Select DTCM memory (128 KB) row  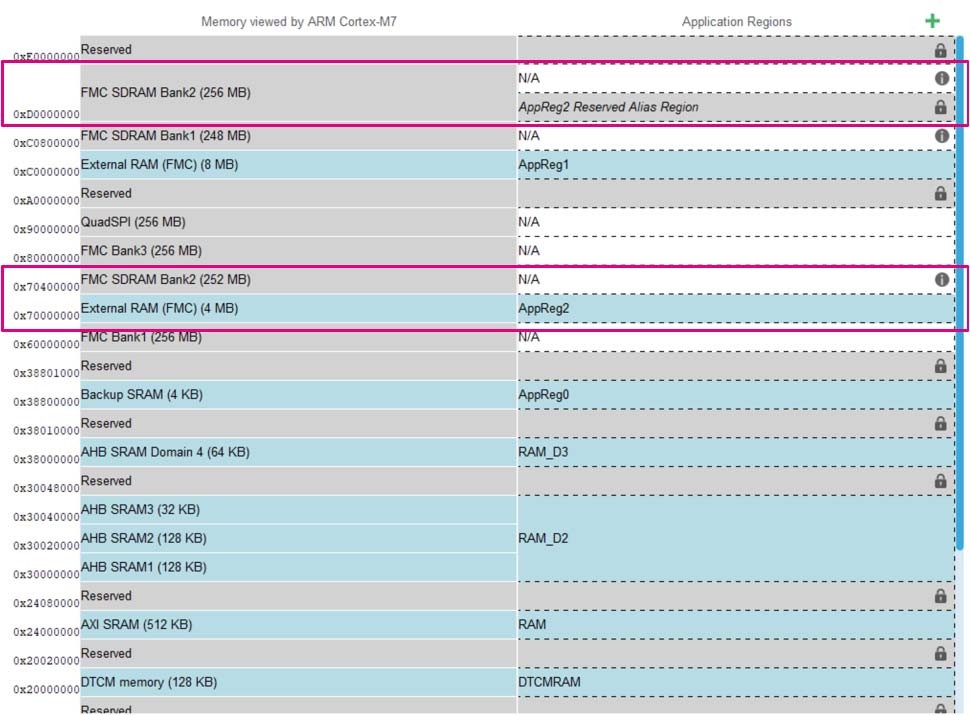pyautogui.click(x=298, y=682)
